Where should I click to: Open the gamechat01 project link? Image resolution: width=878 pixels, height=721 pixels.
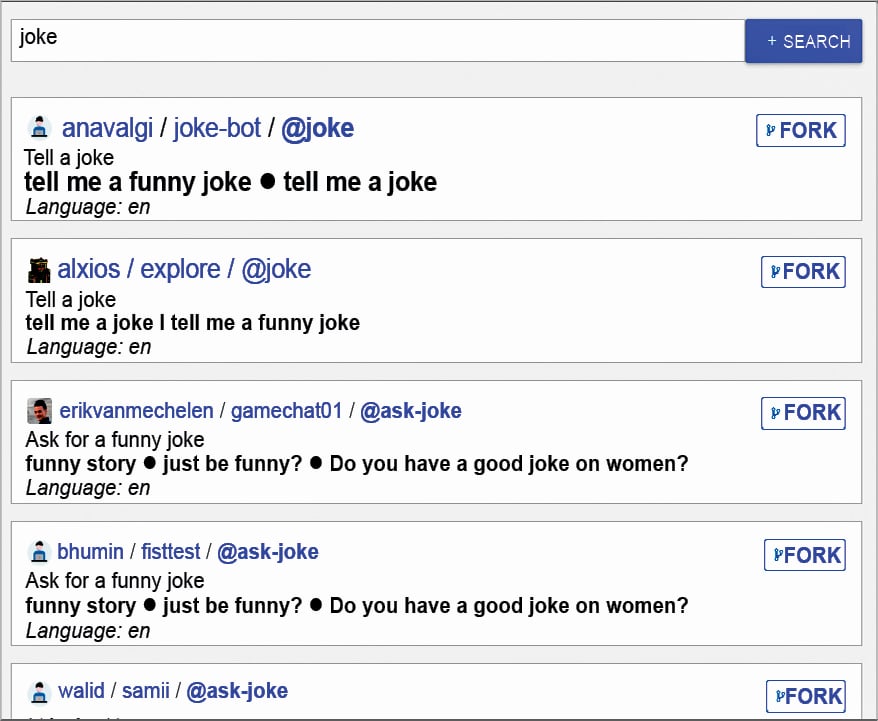(x=286, y=411)
